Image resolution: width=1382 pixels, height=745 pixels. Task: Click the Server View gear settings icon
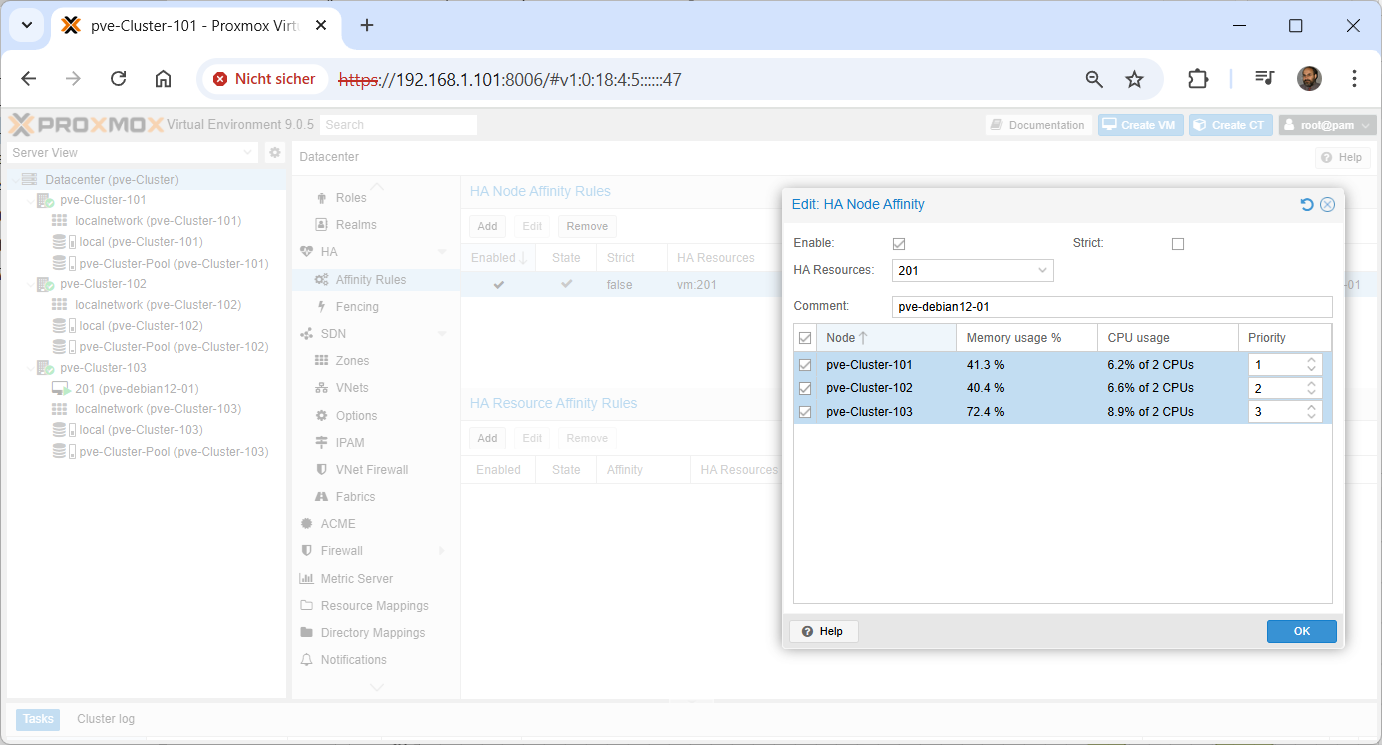[x=275, y=153]
